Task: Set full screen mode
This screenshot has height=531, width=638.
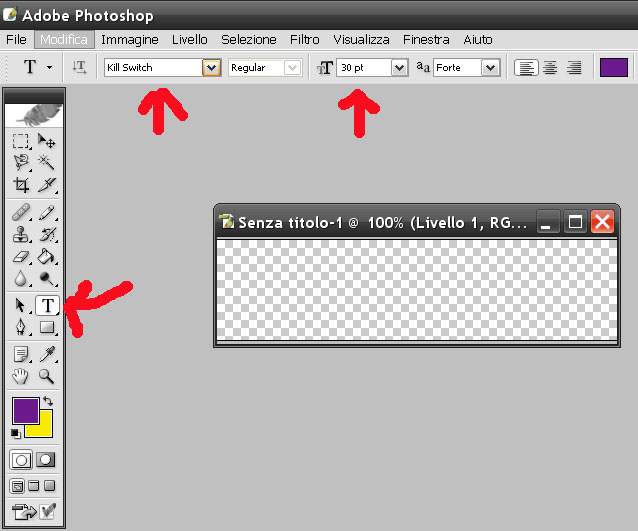Action: (50, 485)
